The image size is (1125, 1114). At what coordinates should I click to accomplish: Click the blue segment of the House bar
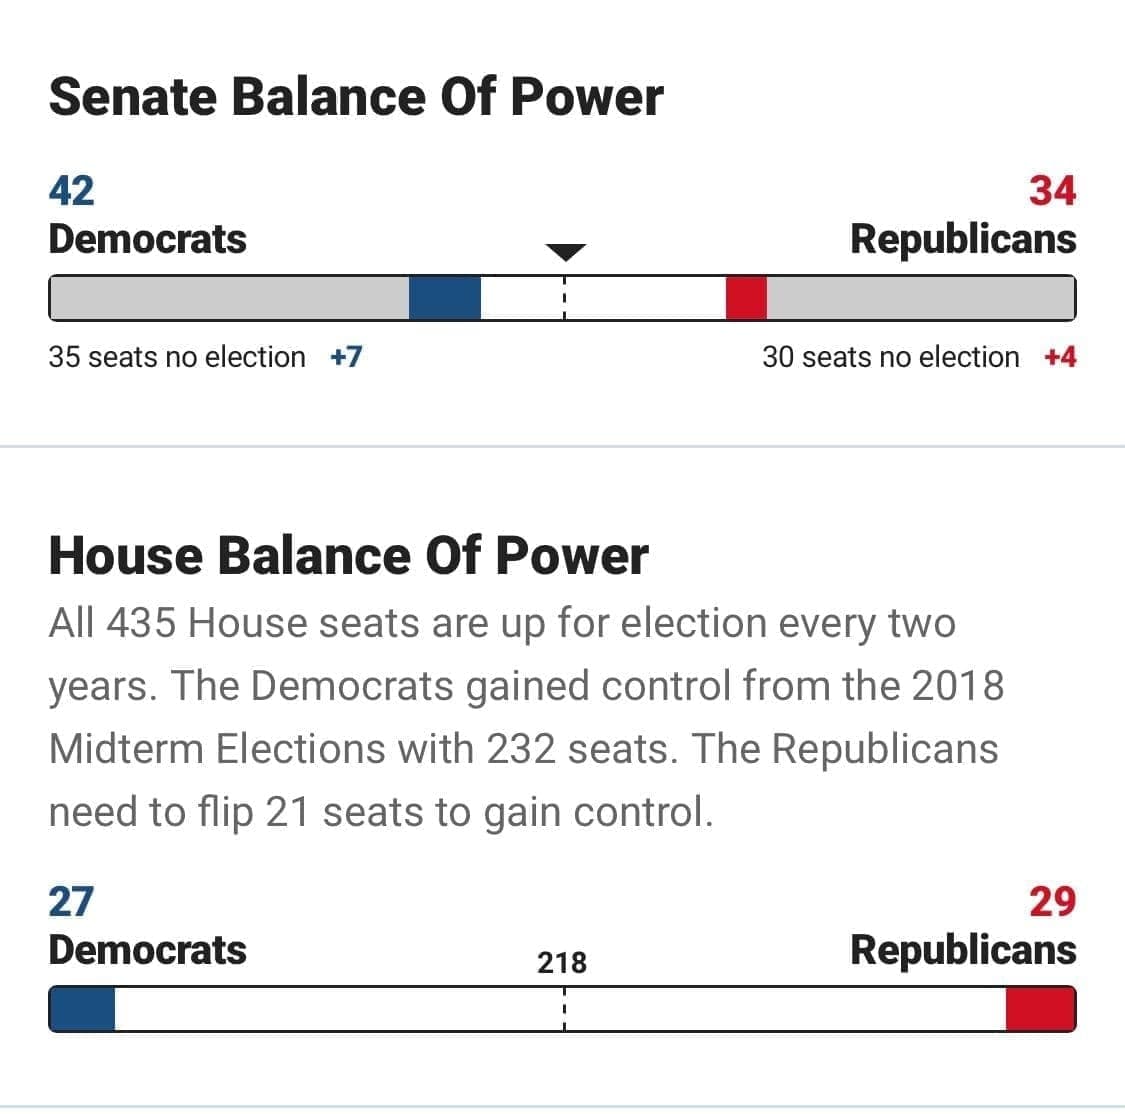tap(82, 1009)
